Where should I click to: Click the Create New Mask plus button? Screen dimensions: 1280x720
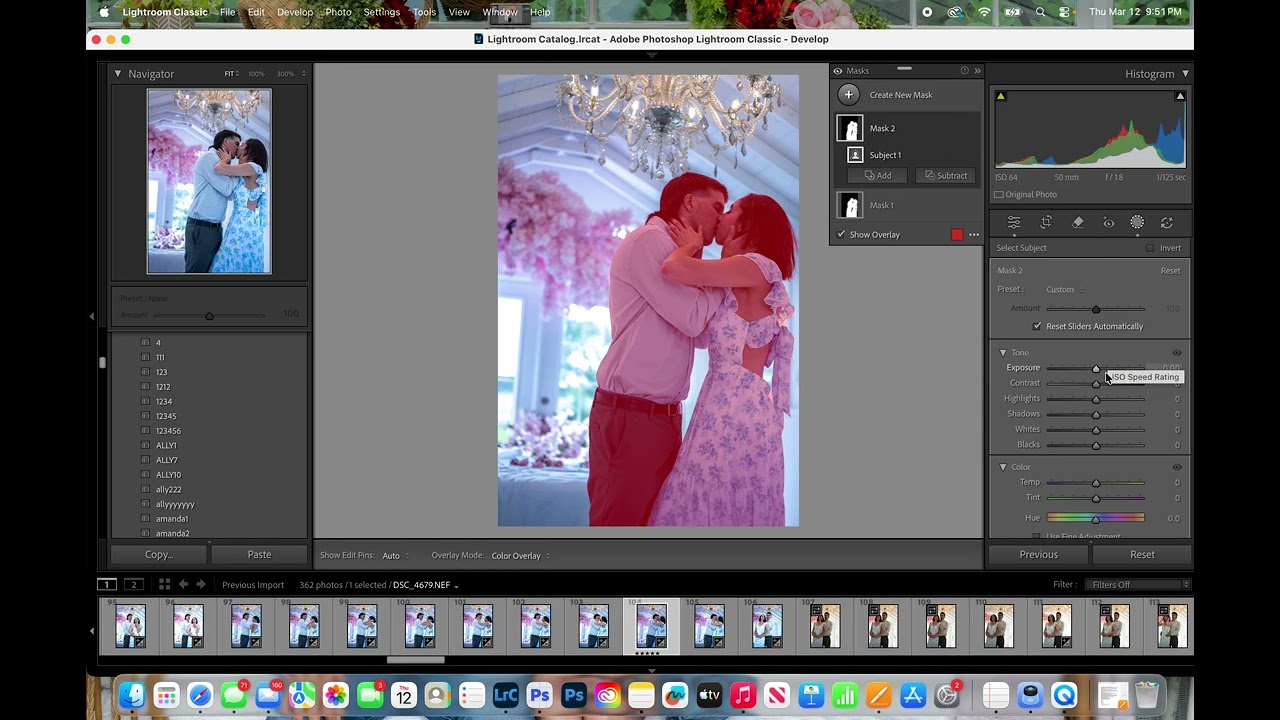(848, 95)
